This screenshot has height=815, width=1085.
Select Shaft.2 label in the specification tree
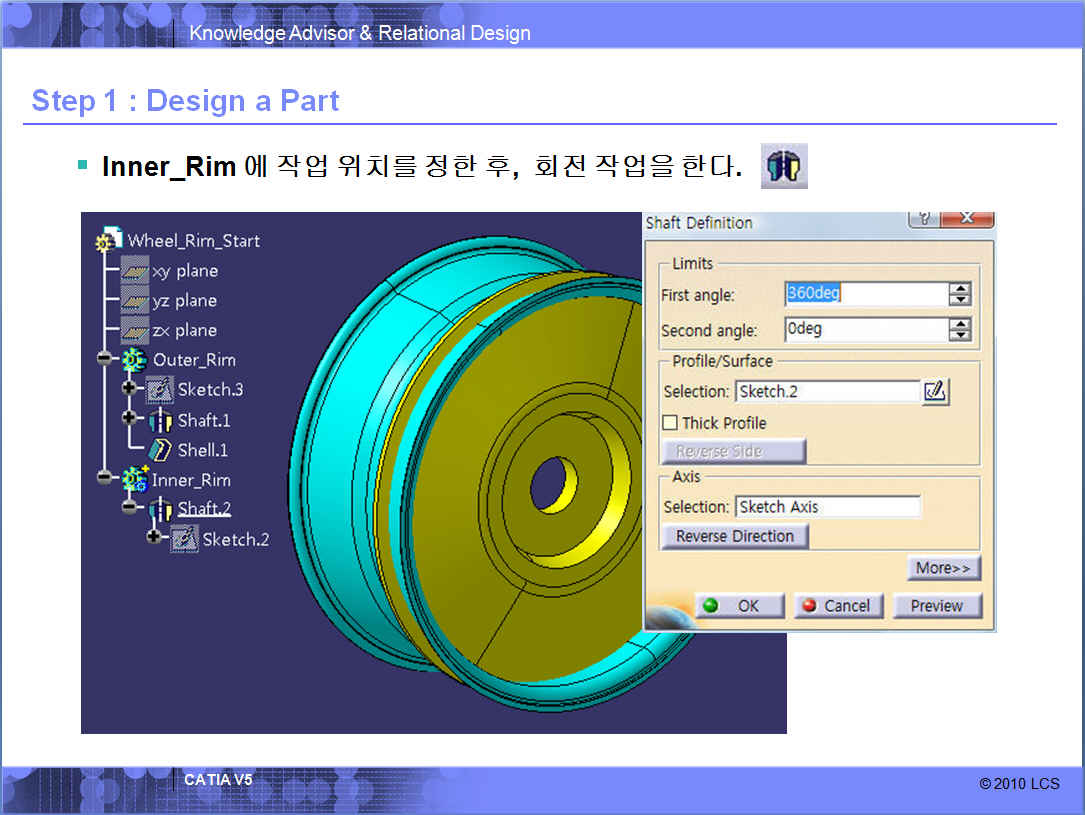click(x=204, y=509)
